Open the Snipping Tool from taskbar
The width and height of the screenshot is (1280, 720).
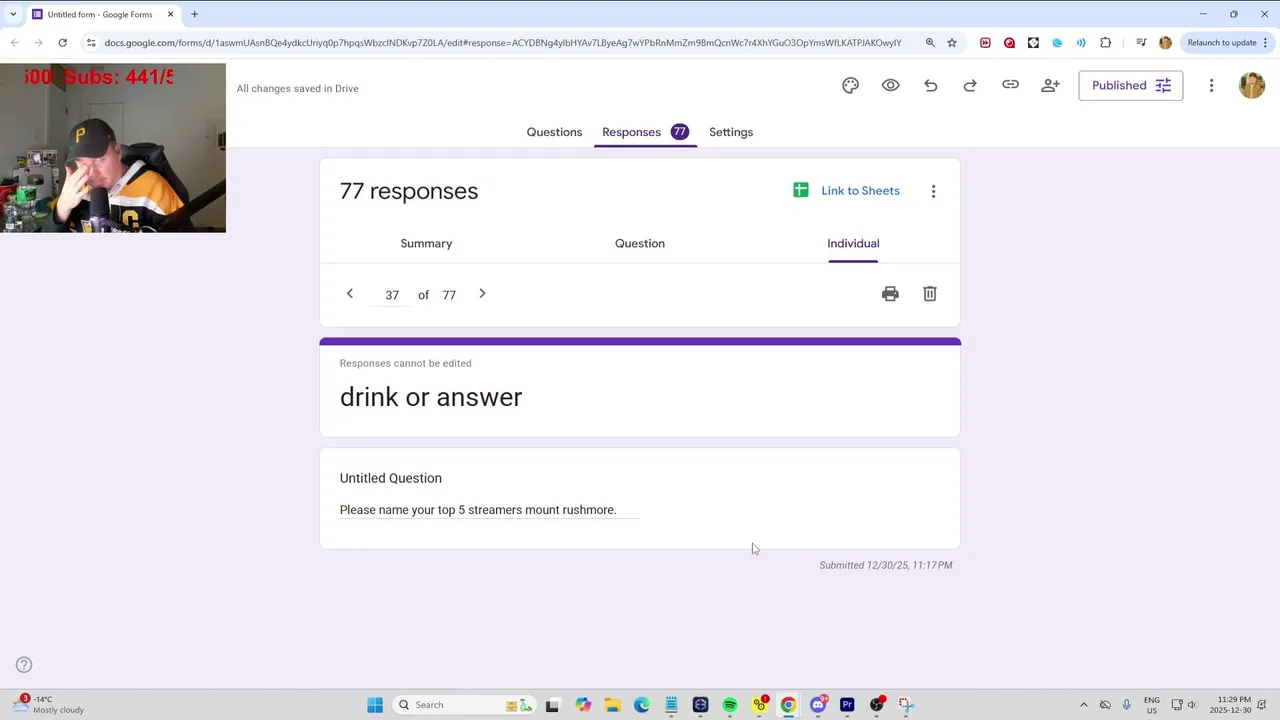pyautogui.click(x=906, y=705)
